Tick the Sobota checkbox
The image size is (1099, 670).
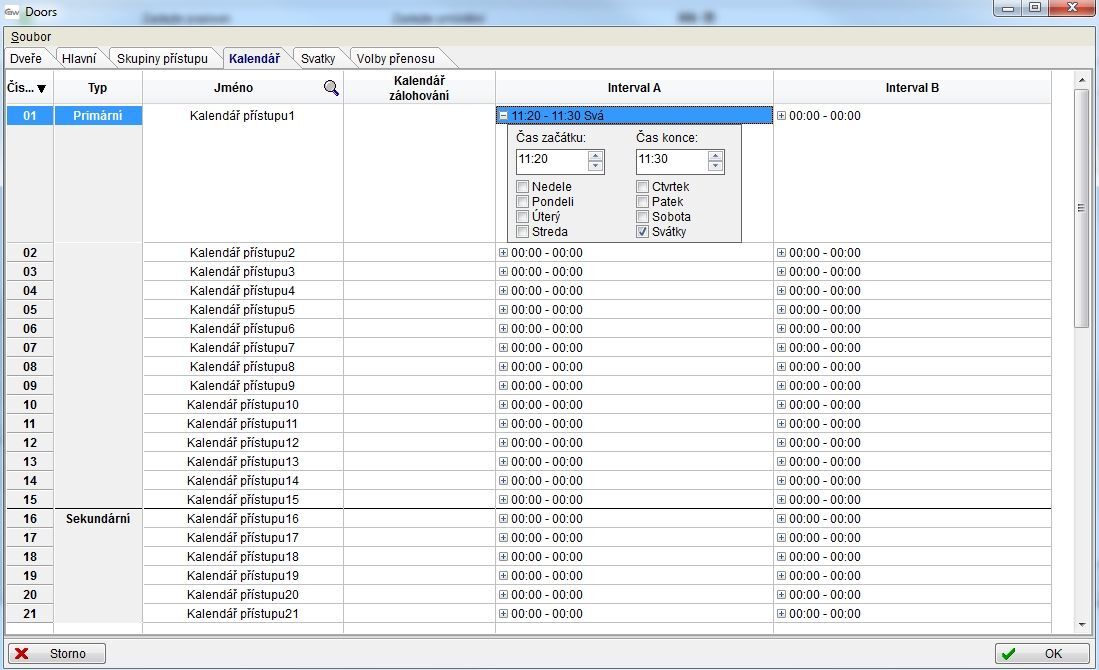[x=643, y=217]
